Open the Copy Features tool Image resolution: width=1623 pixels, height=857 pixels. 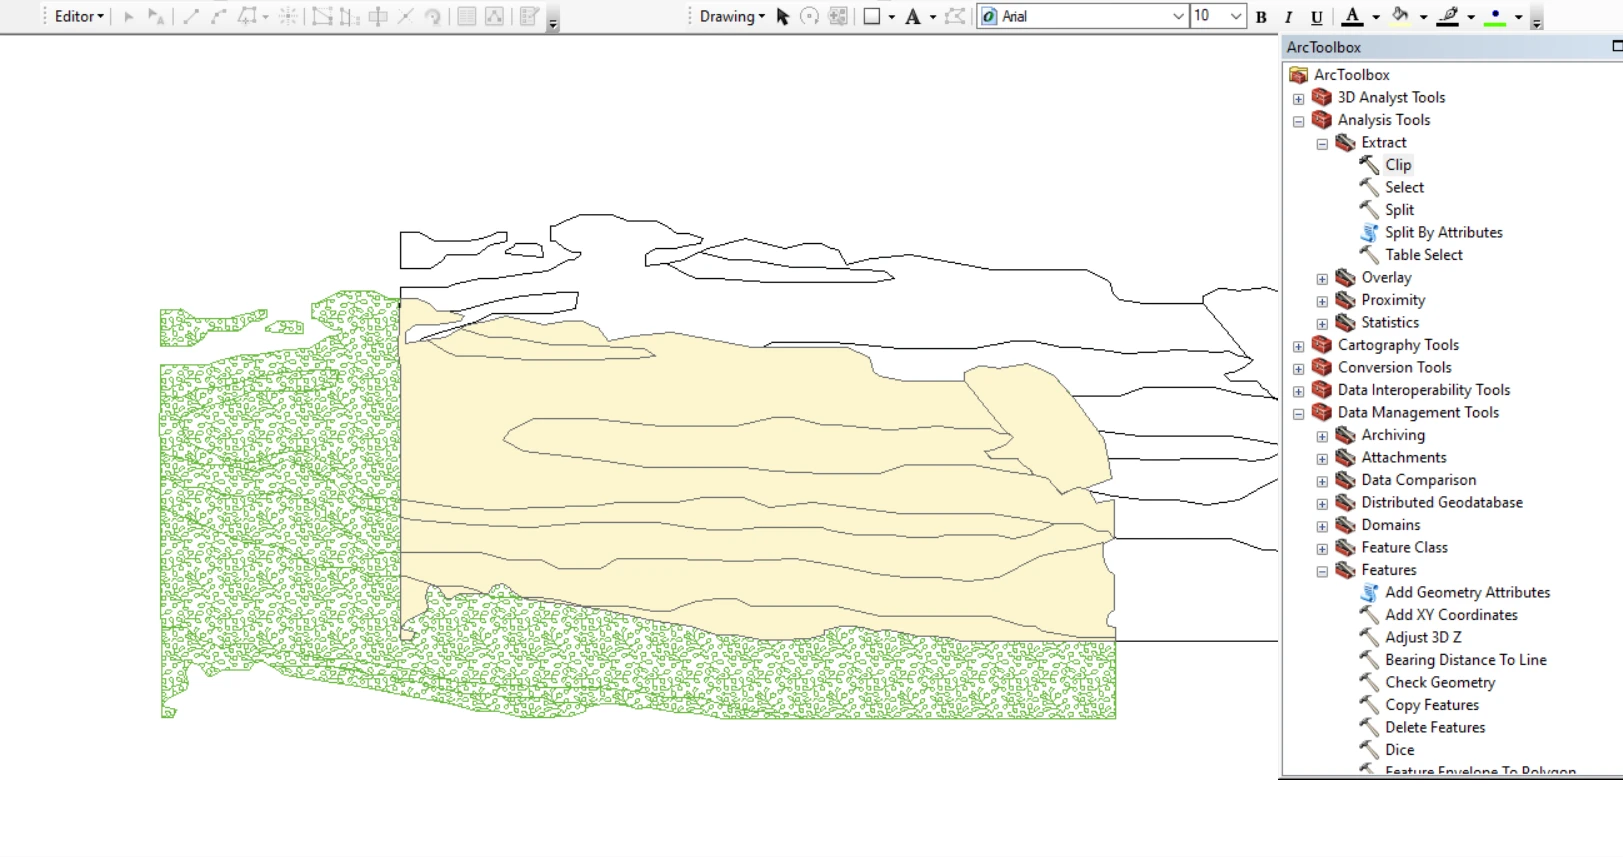coord(1431,705)
